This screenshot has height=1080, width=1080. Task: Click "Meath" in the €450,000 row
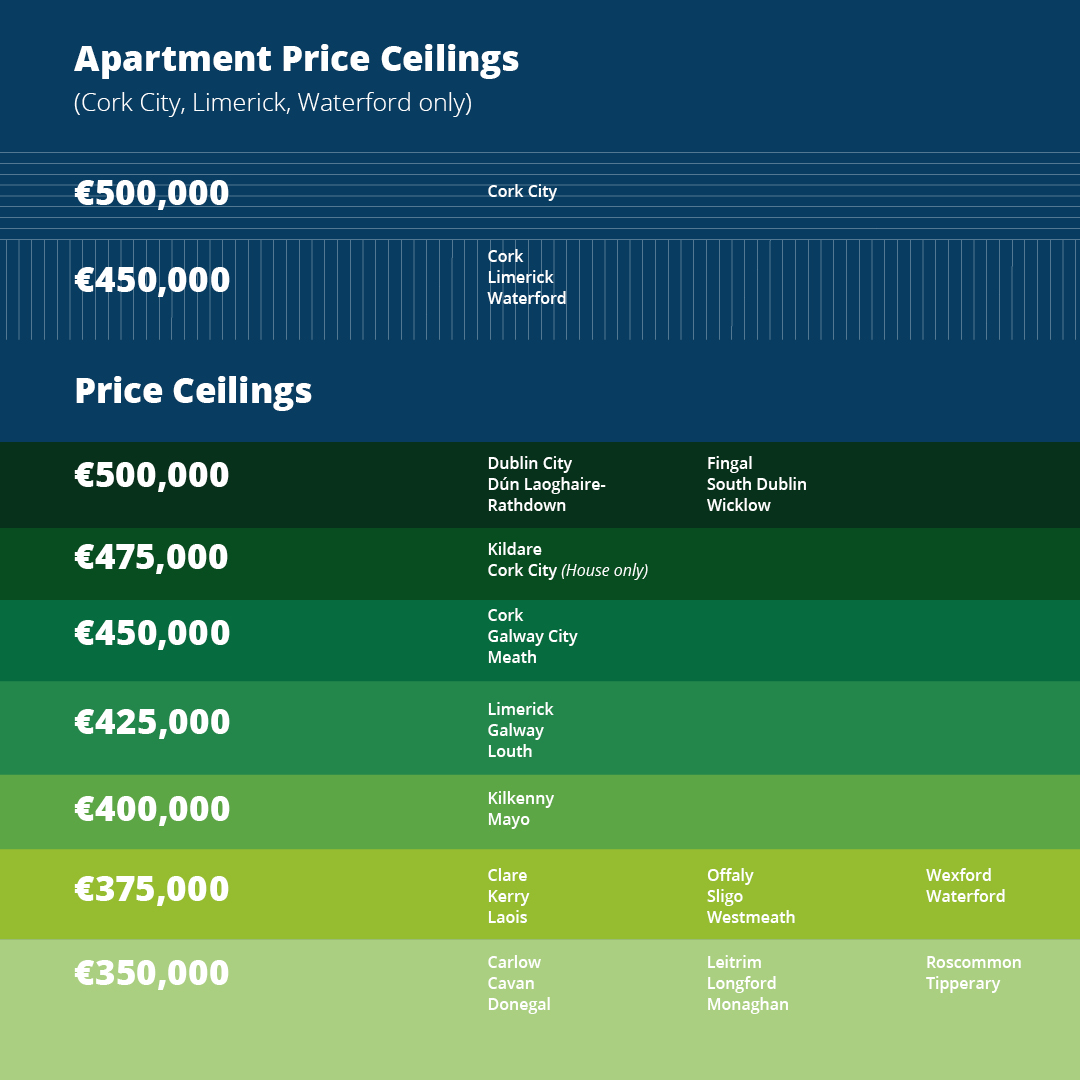tap(512, 657)
